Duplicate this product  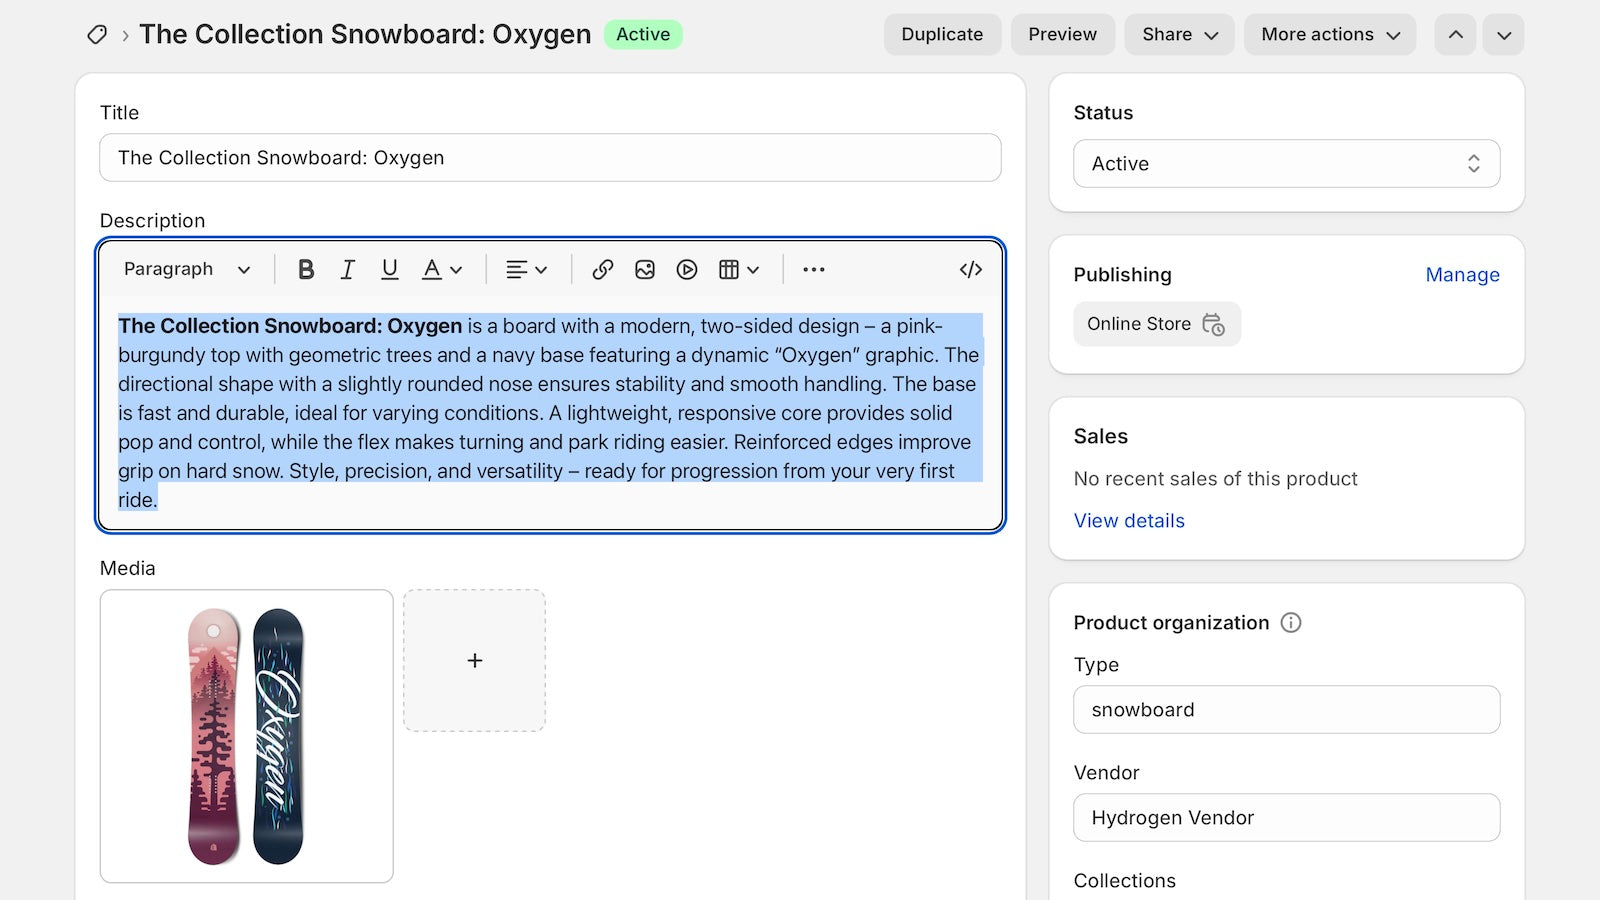pos(941,34)
